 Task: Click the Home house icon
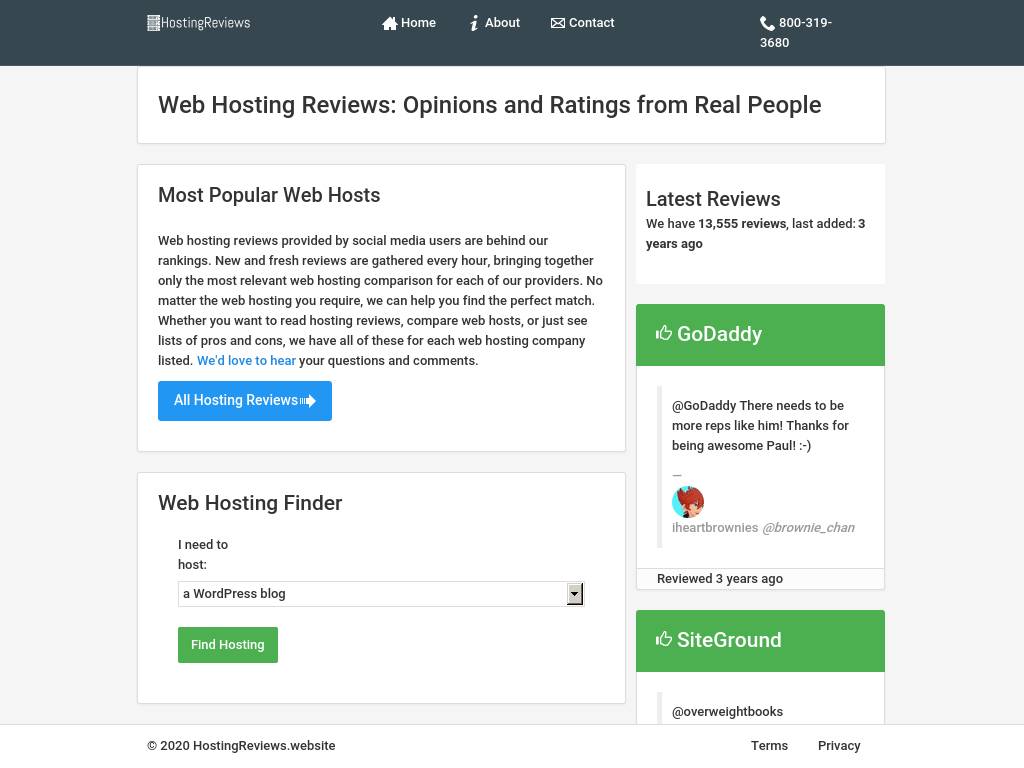390,23
